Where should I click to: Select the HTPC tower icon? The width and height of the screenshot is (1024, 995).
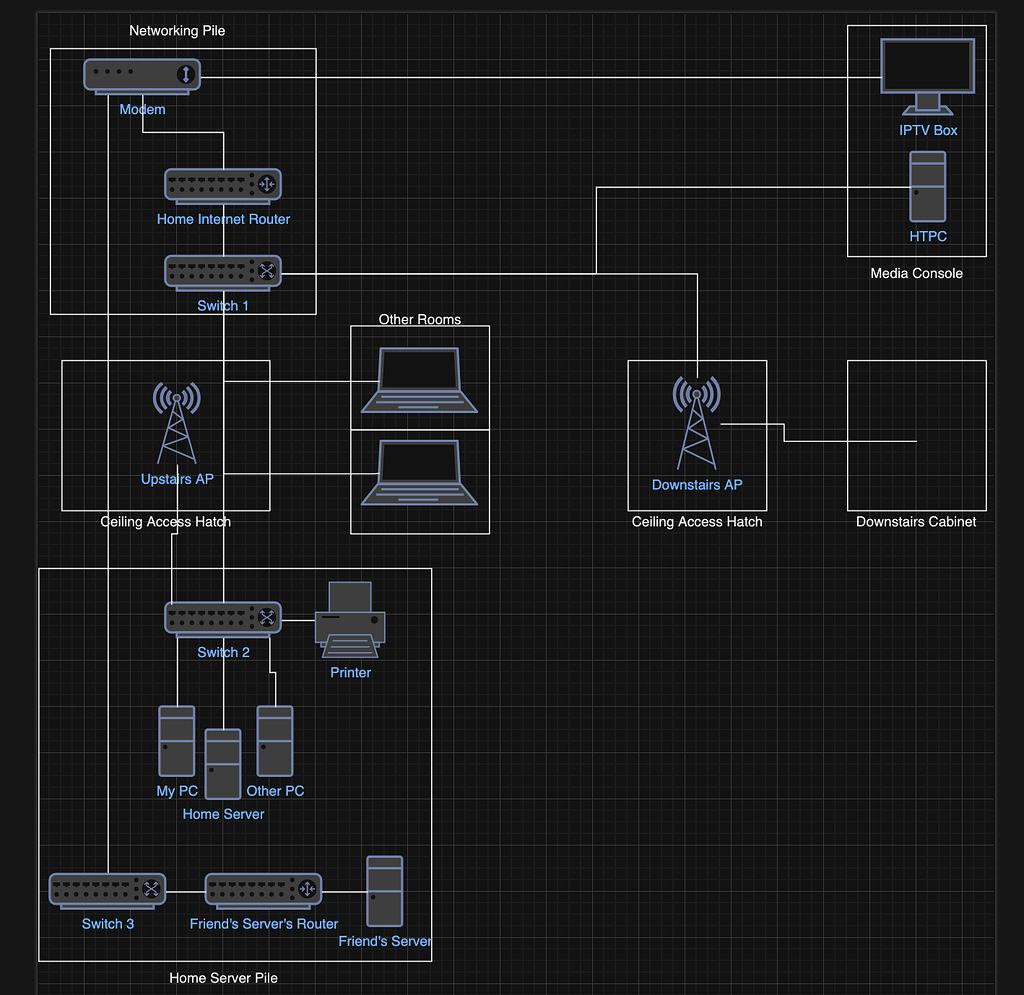[x=927, y=187]
